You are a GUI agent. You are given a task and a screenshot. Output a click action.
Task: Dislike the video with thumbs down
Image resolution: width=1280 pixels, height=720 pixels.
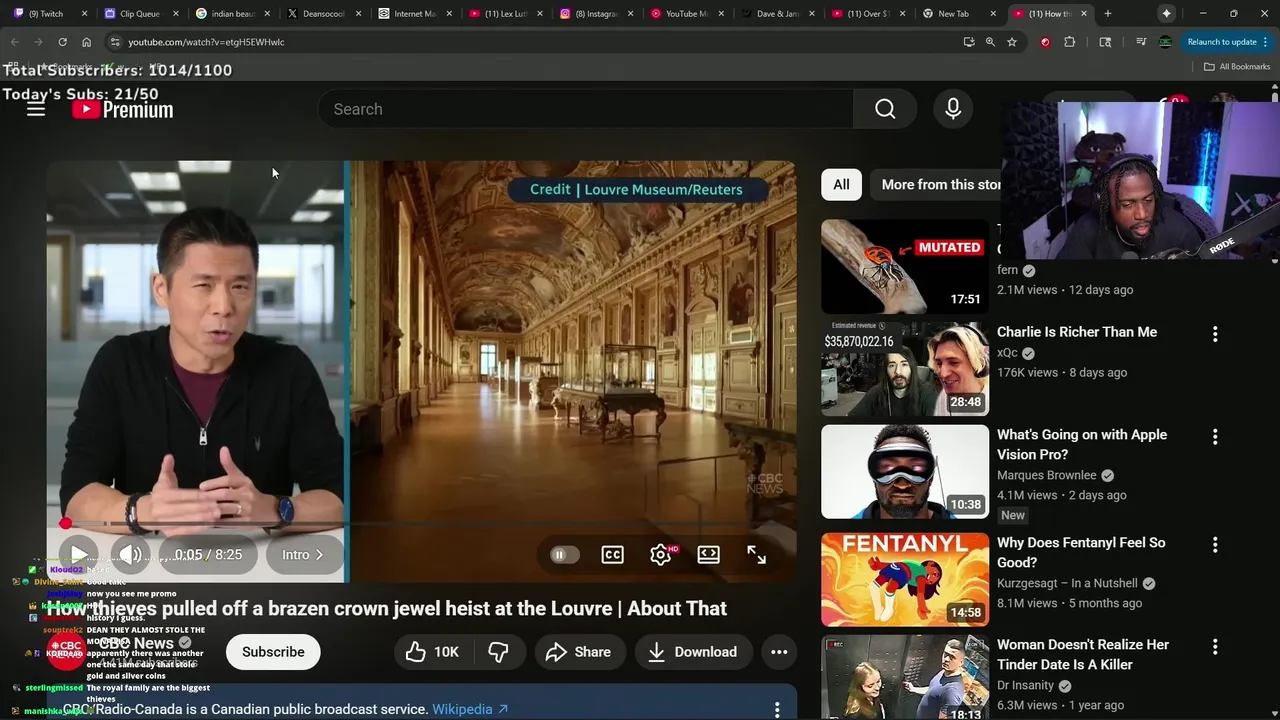[x=498, y=652]
